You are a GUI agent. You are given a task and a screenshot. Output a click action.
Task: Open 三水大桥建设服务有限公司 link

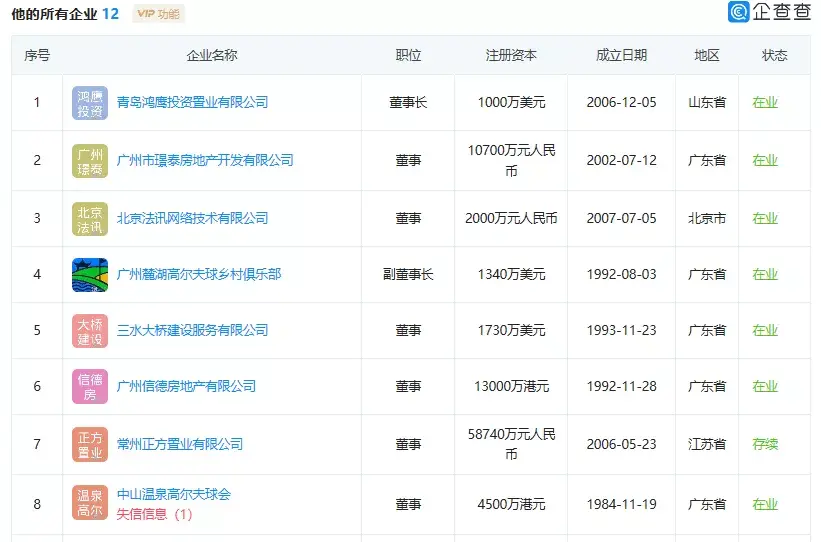coord(192,330)
